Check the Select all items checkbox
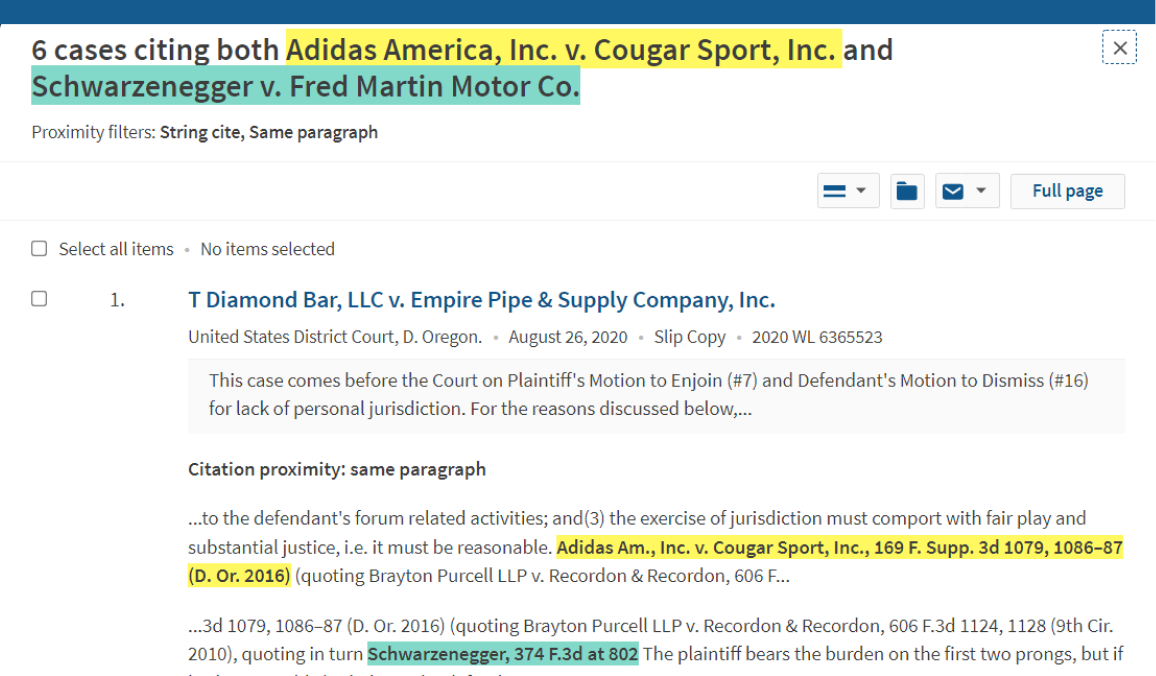This screenshot has height=676, width=1156. tap(39, 248)
